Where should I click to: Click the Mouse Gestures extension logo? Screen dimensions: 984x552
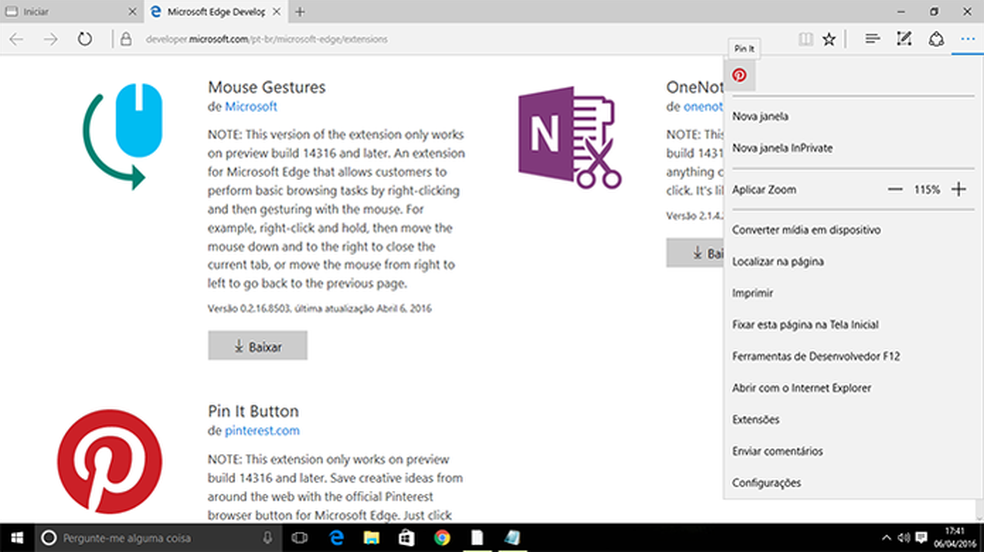coord(124,136)
